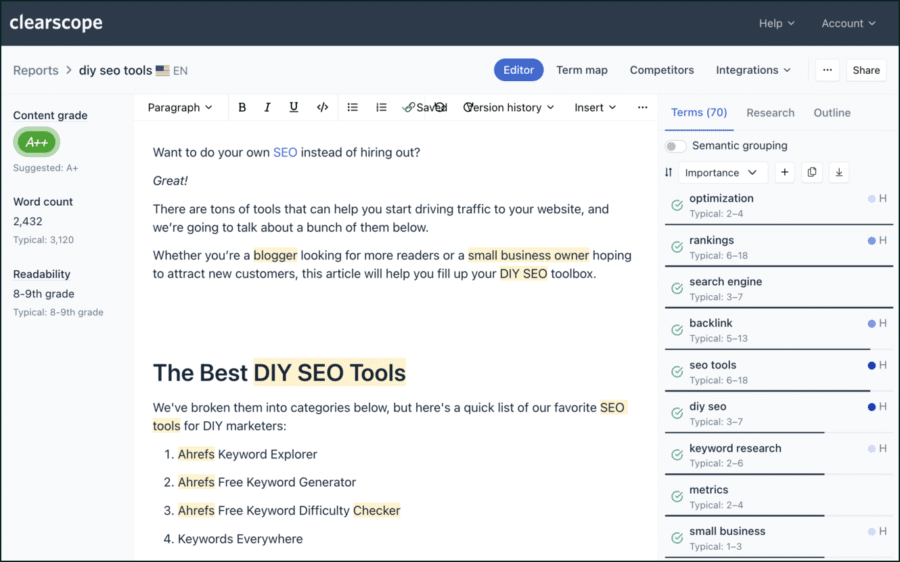900x562 pixels.
Task: Click the US flag language icon
Action: [162, 71]
